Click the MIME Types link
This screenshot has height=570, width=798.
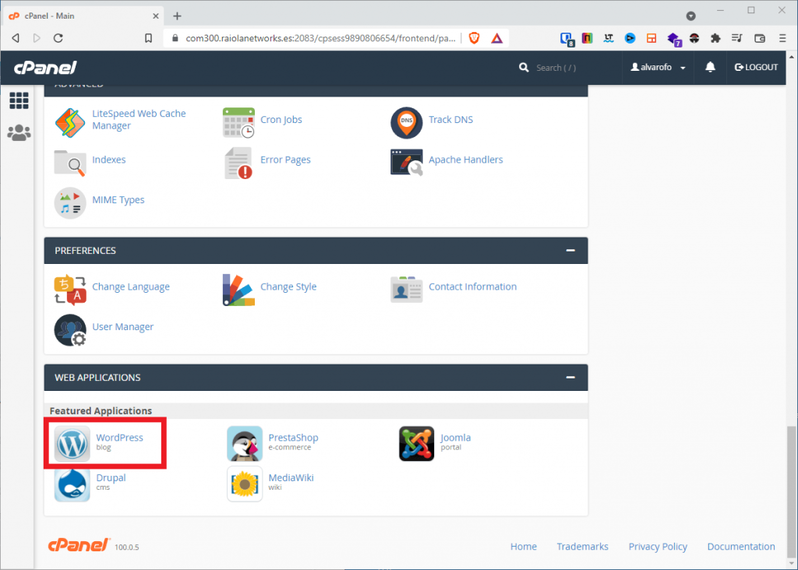click(x=118, y=200)
